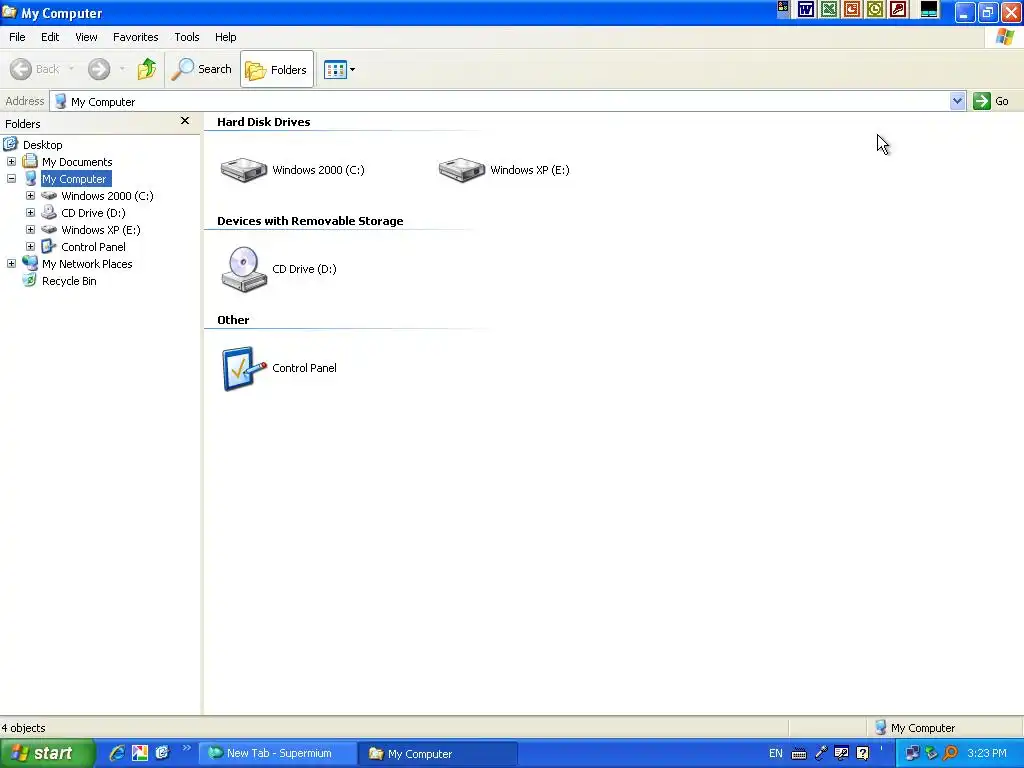Close the Folders pane
This screenshot has height=768, width=1024.
click(185, 121)
